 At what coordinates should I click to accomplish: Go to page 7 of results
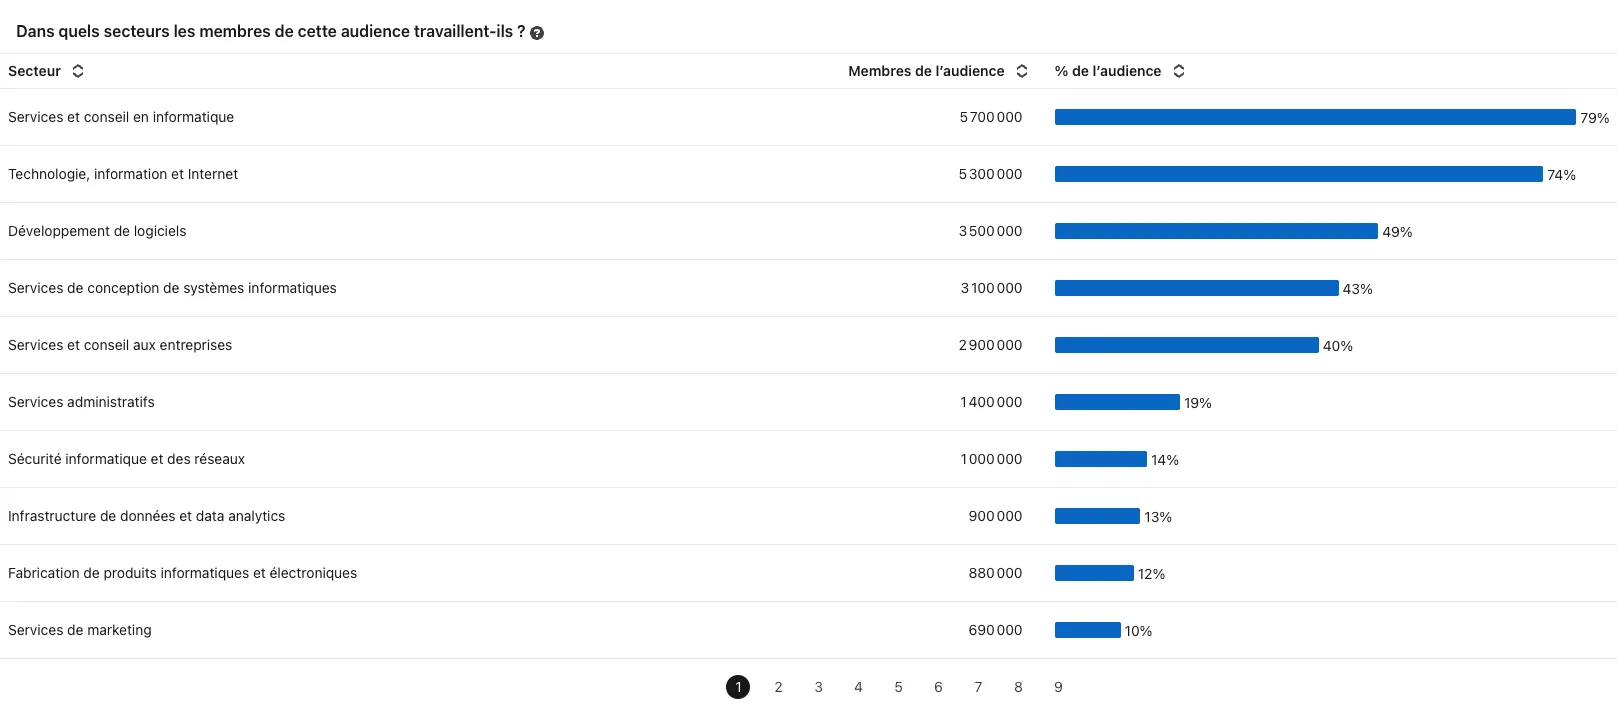click(978, 687)
